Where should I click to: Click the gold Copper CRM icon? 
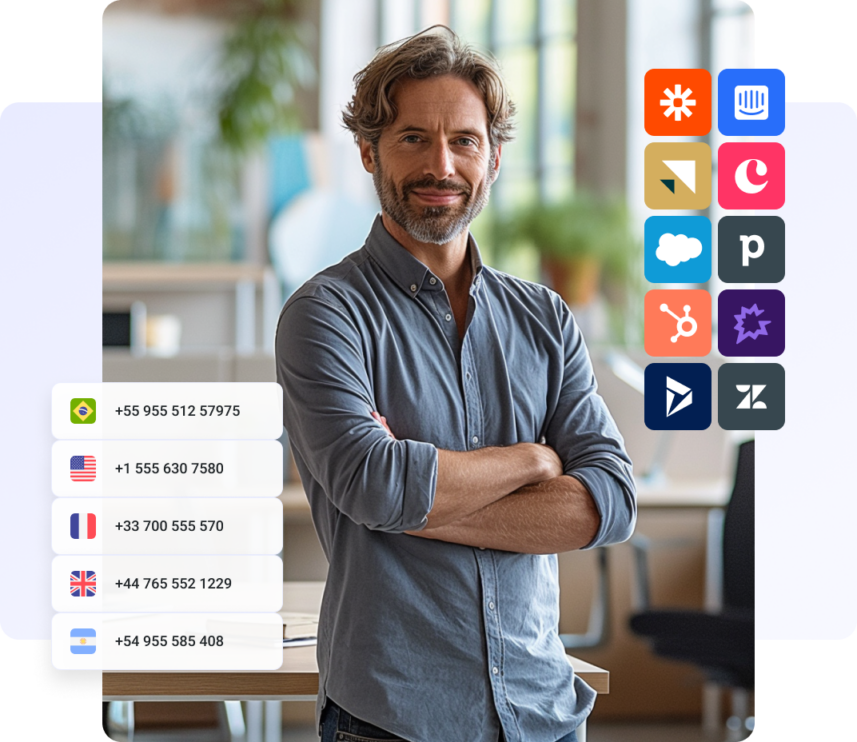pyautogui.click(x=678, y=176)
